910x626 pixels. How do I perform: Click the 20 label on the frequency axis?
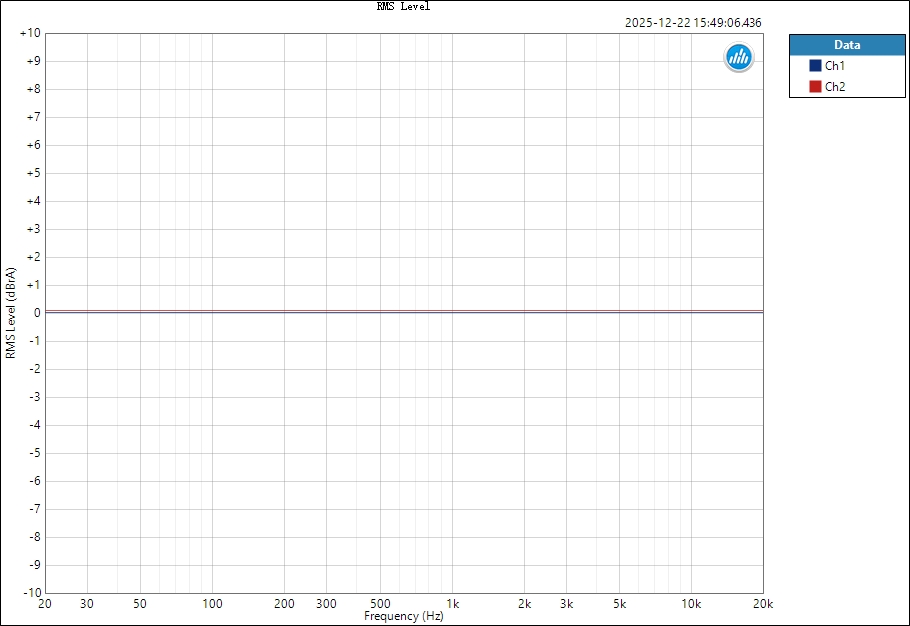[45, 604]
